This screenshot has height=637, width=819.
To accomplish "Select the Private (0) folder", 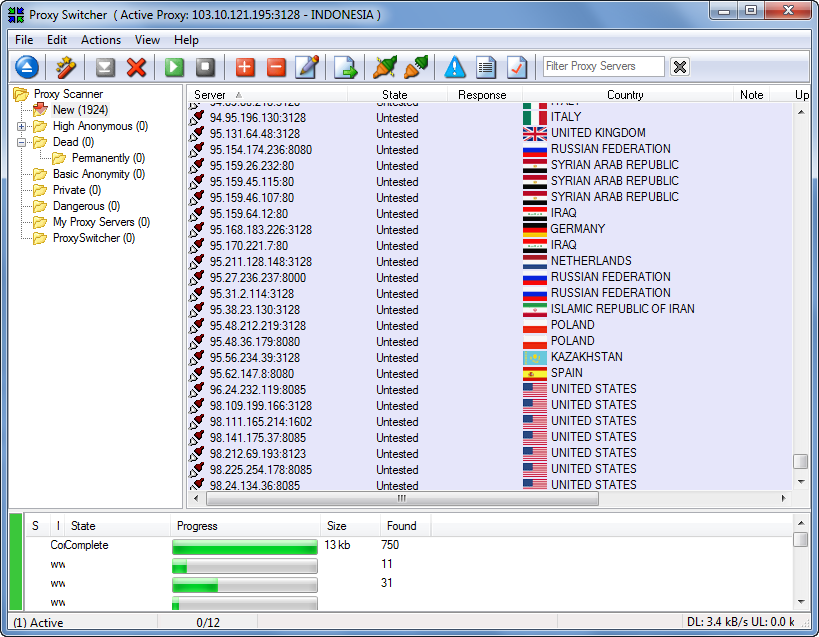I will click(77, 190).
